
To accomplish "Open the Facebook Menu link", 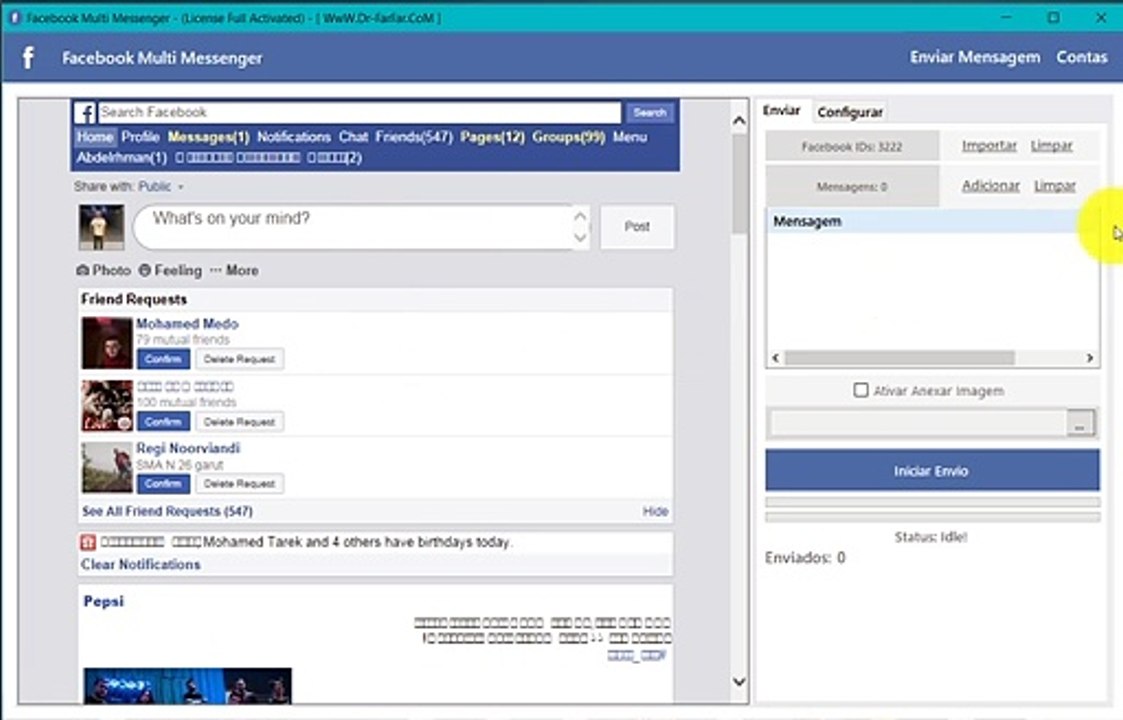I will click(x=630, y=137).
